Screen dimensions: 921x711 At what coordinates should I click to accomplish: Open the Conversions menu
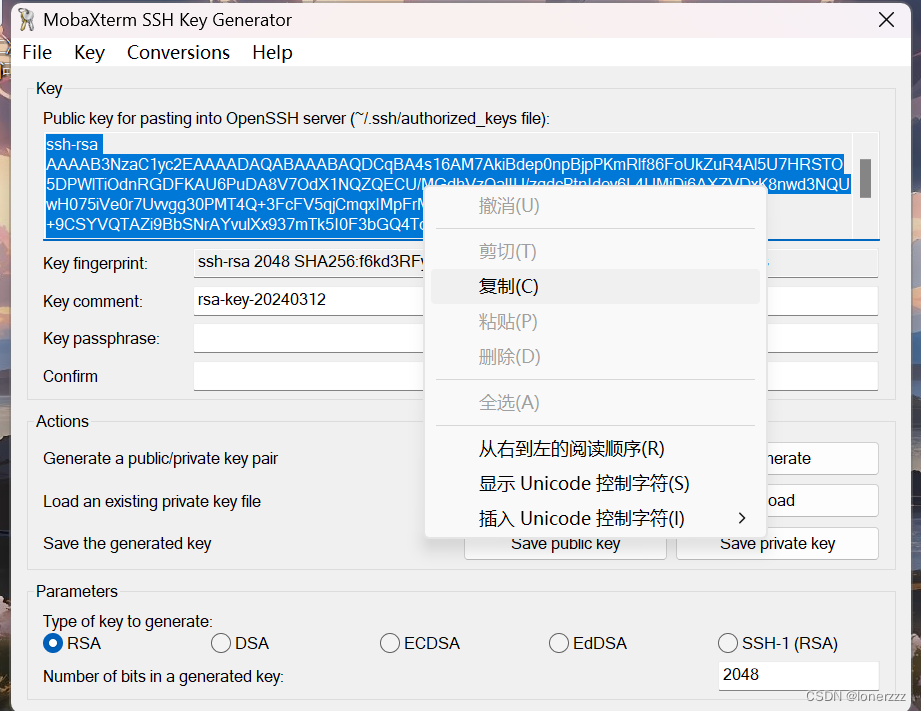click(x=178, y=52)
